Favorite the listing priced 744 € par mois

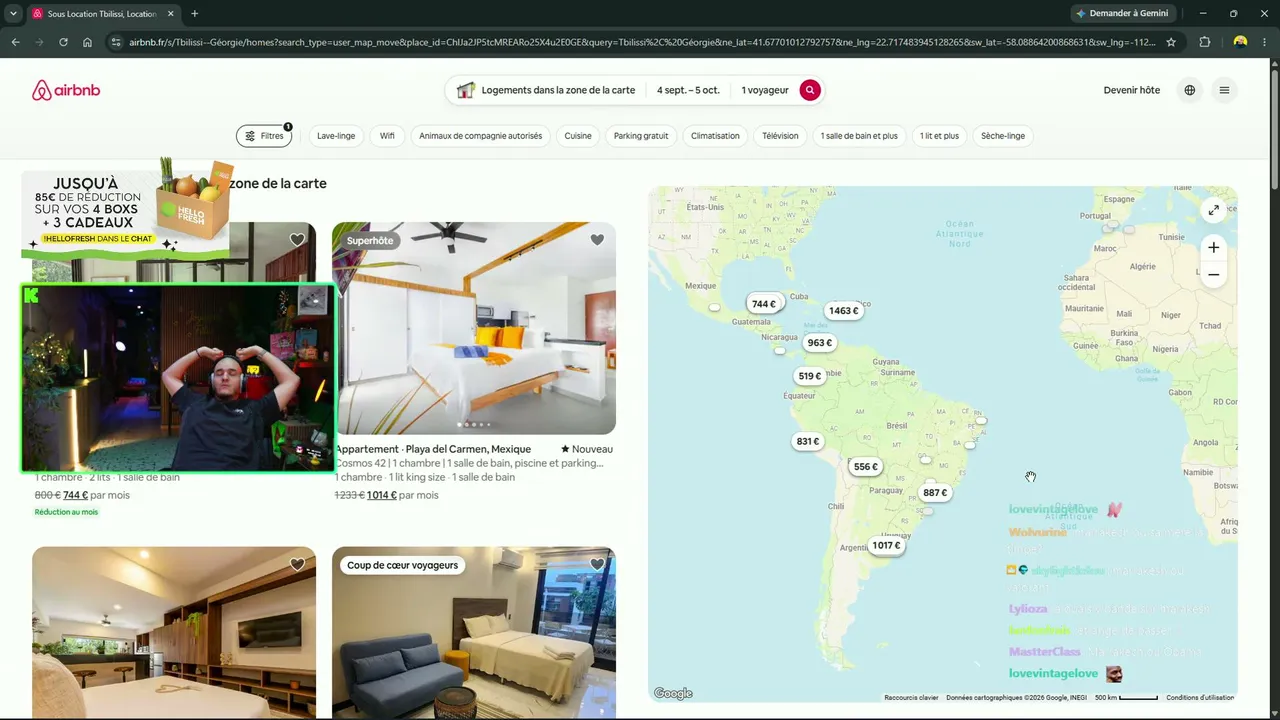[297, 240]
